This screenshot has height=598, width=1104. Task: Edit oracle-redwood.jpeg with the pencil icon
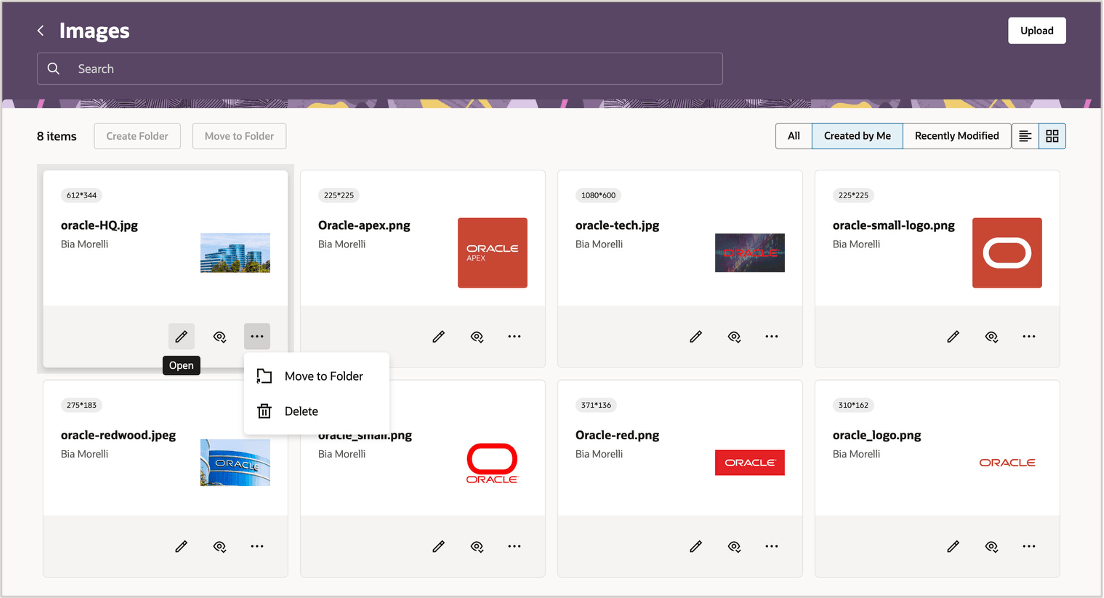[181, 547]
